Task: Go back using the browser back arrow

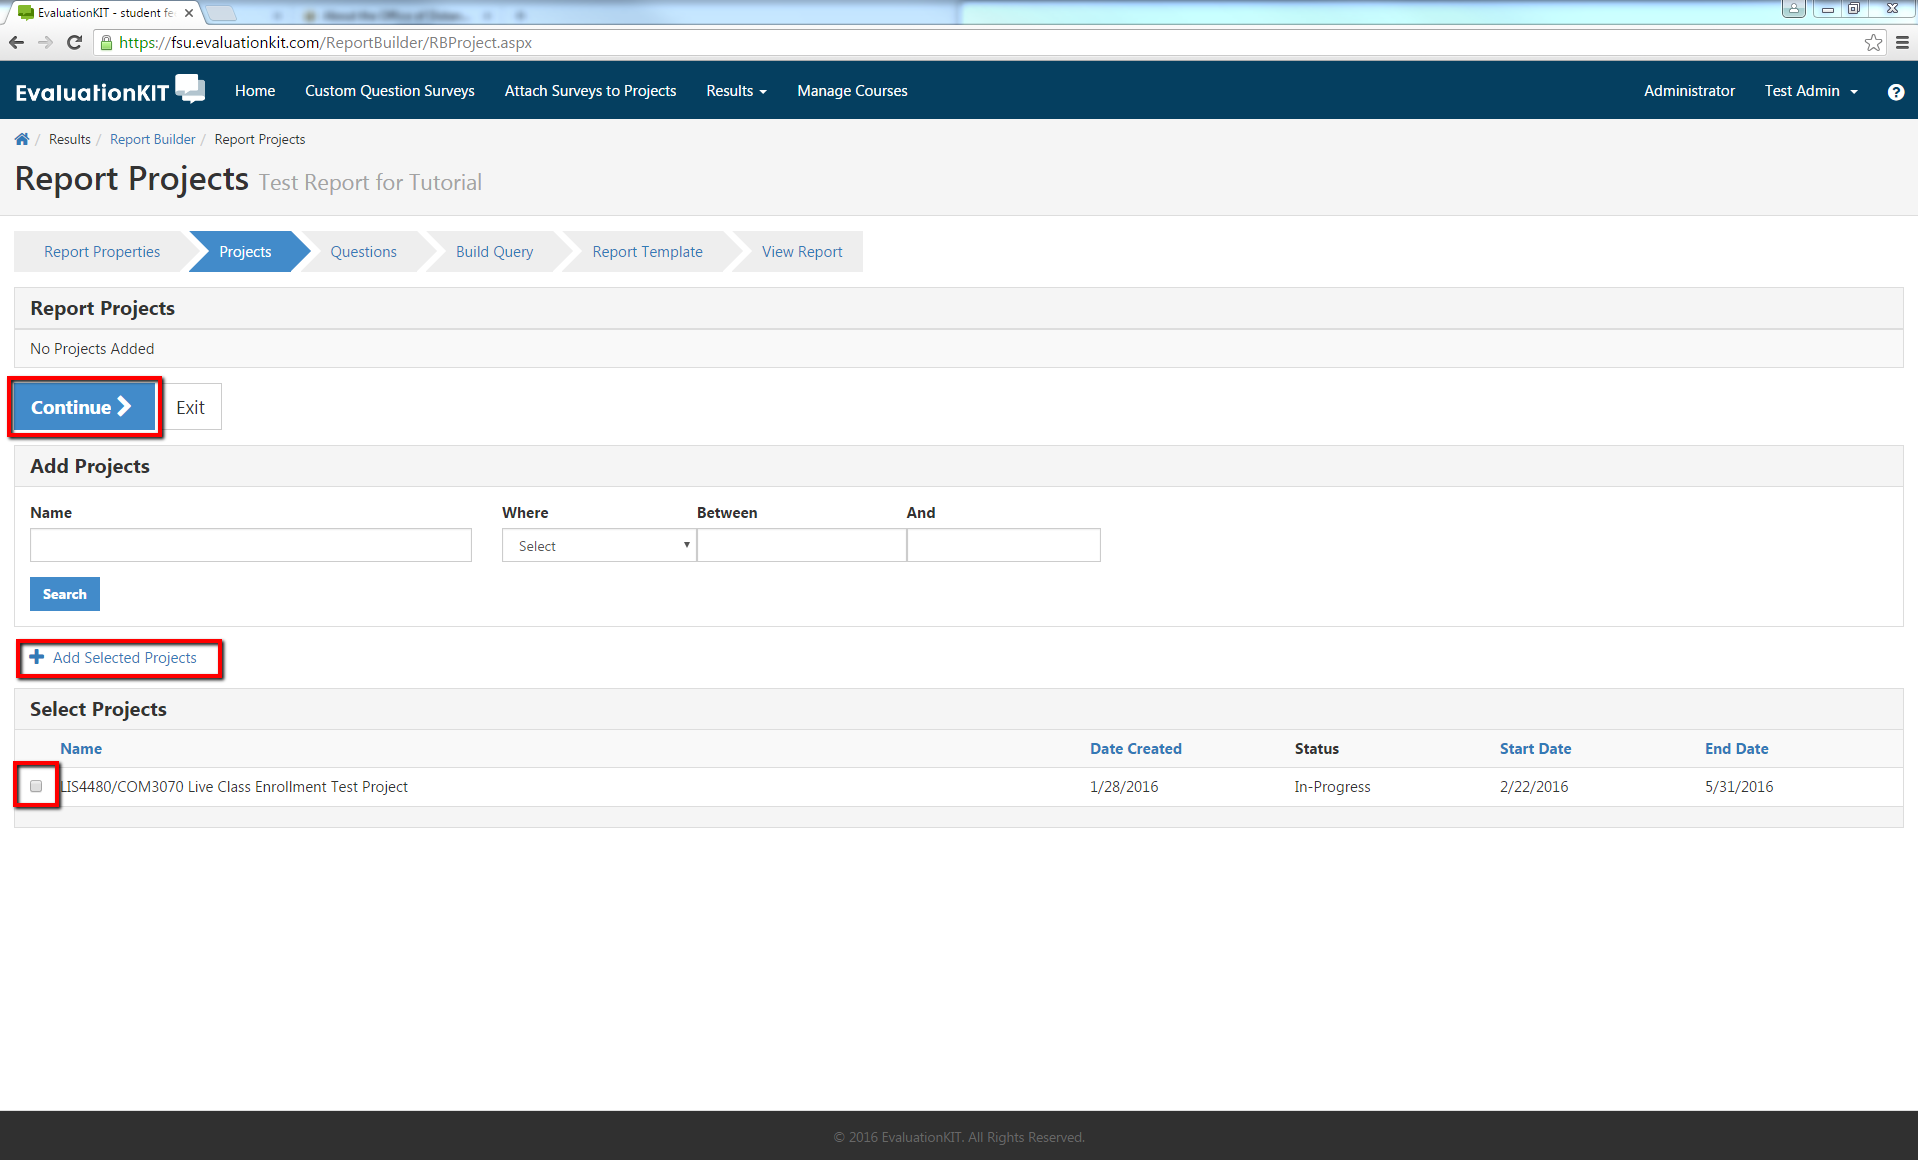Action: [x=16, y=43]
